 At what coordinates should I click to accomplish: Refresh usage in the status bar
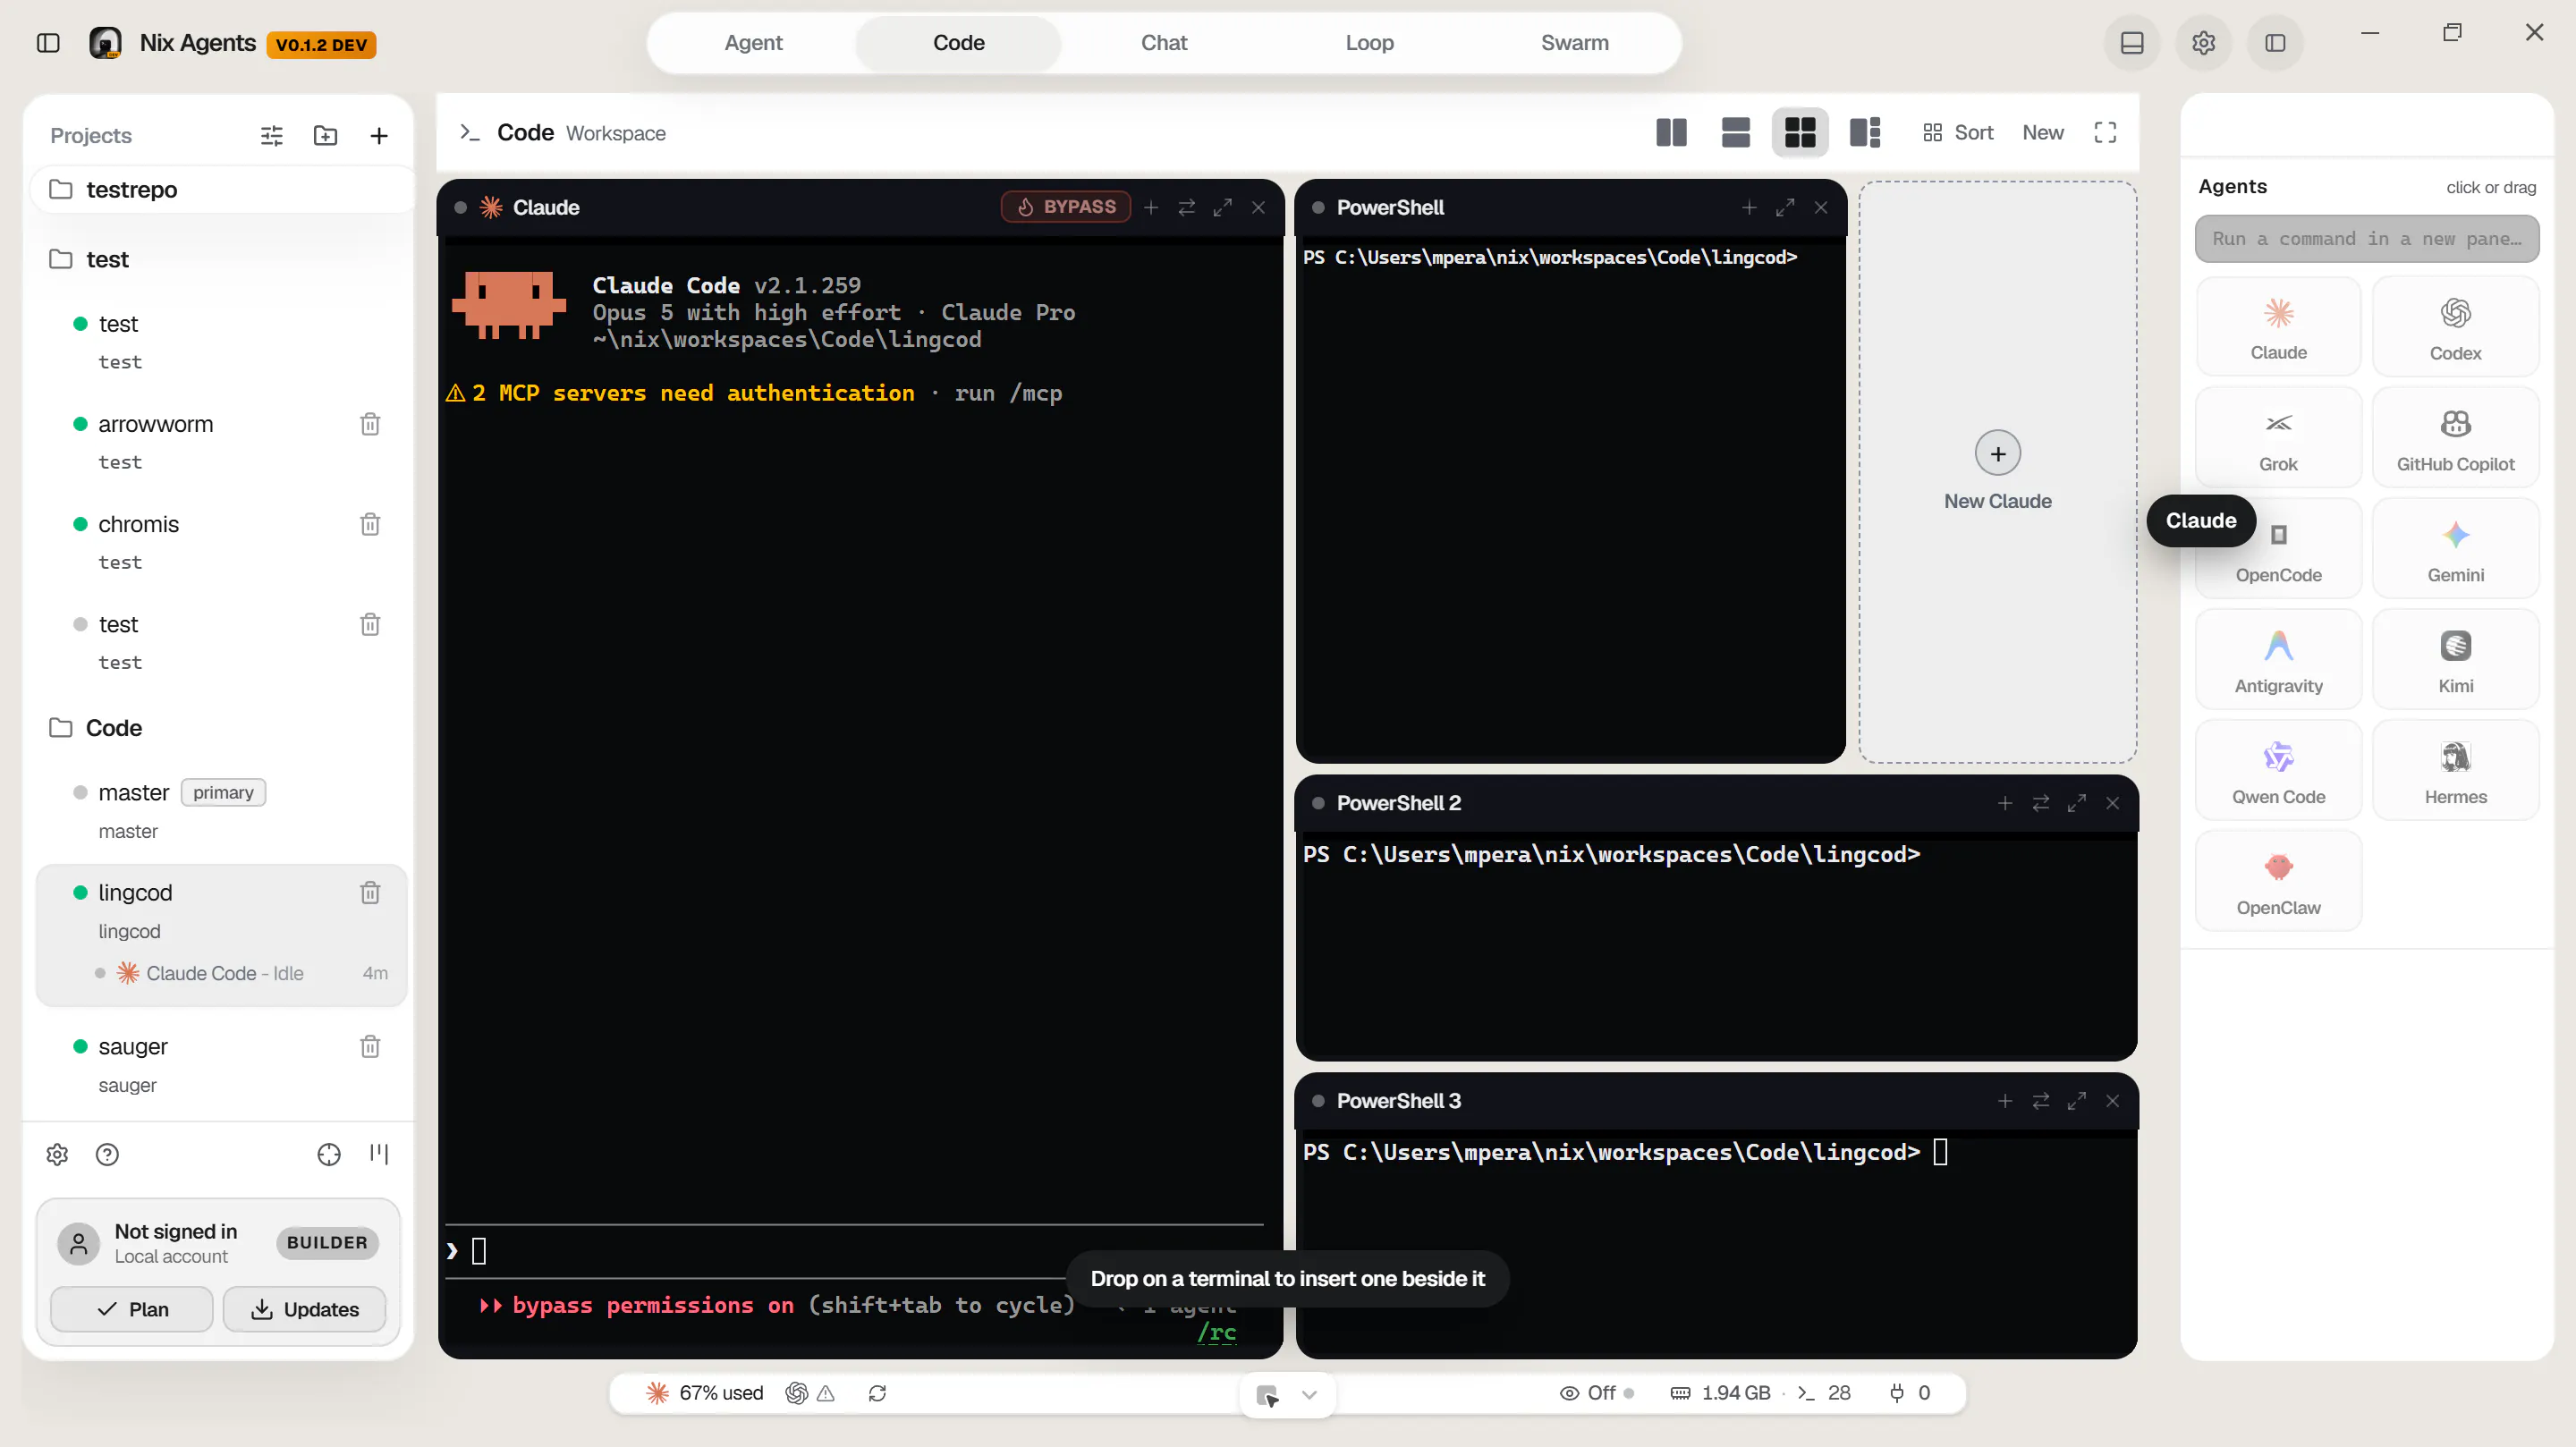click(877, 1393)
